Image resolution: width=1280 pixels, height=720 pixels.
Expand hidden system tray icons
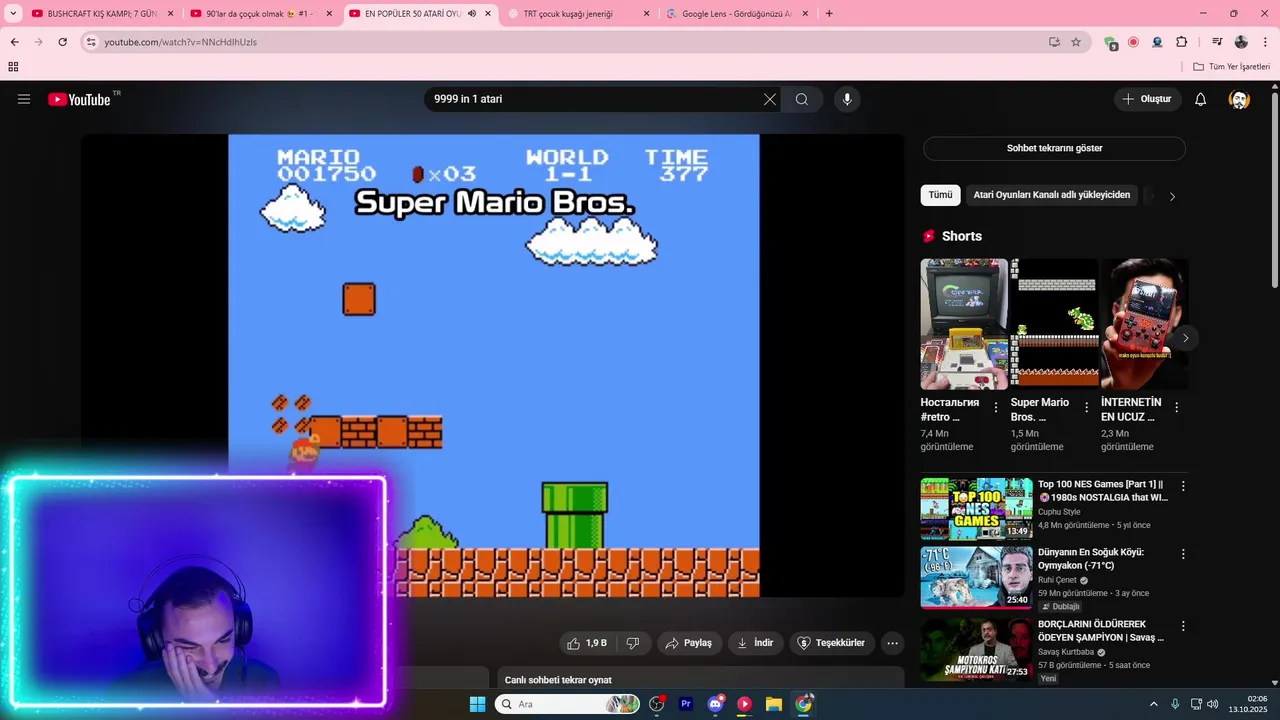click(x=1153, y=704)
